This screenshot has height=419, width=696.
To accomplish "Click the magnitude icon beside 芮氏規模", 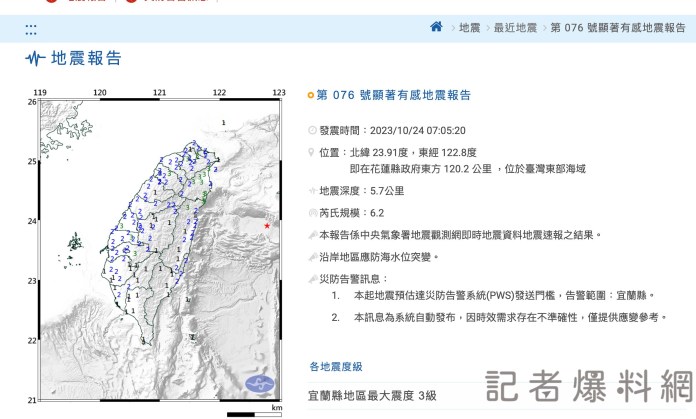I will click(312, 213).
